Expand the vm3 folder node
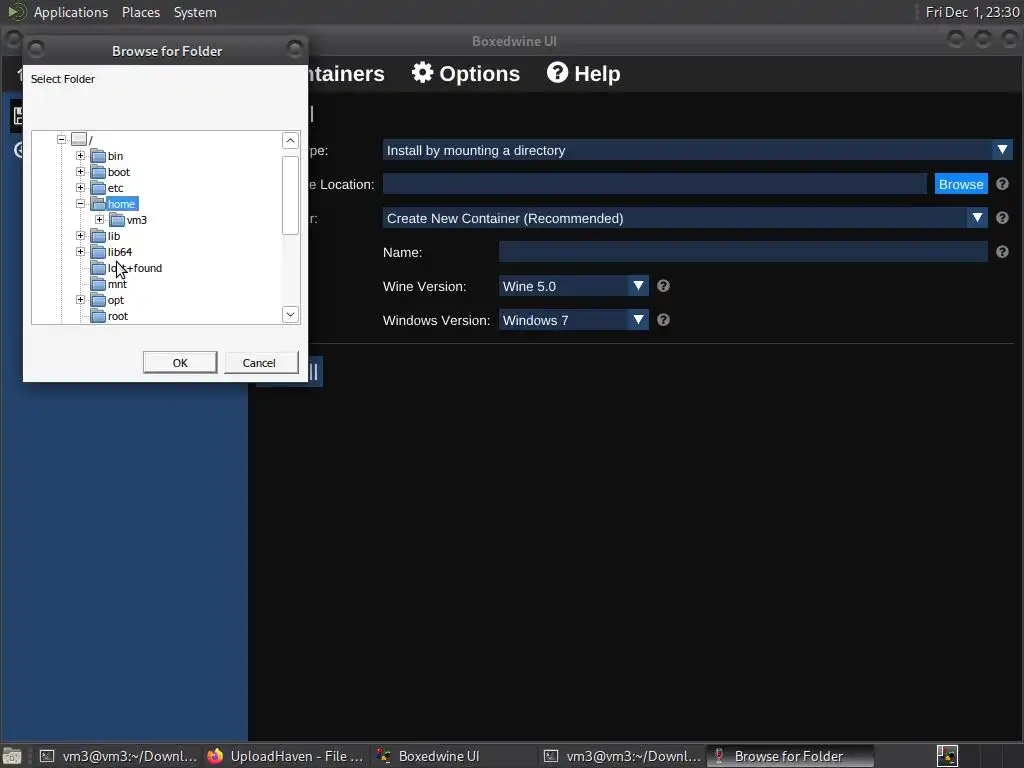Image resolution: width=1024 pixels, height=768 pixels. pyautogui.click(x=99, y=219)
